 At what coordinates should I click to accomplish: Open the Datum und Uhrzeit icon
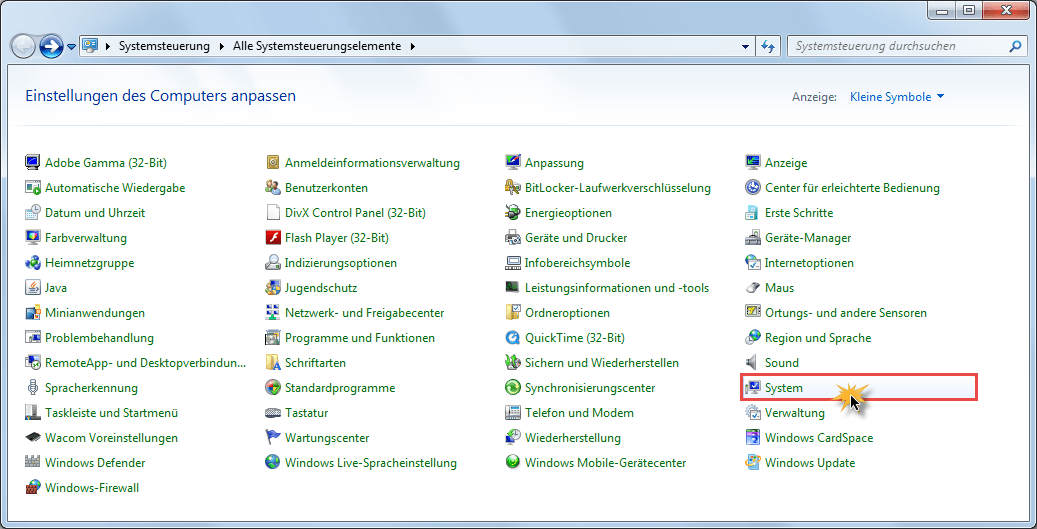pos(32,213)
